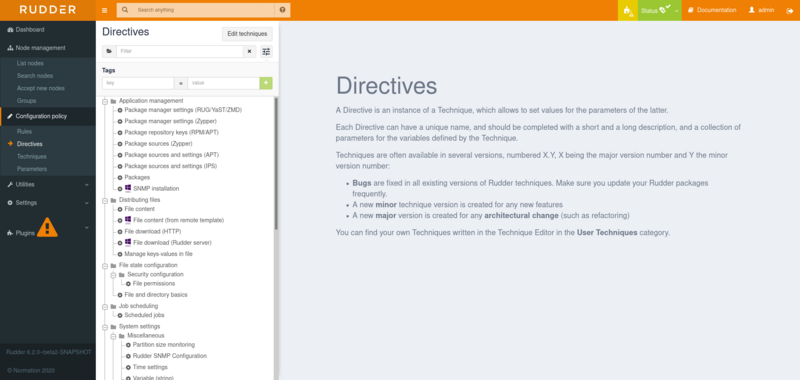Click Windows icon beside File download (Rudder server)
The image size is (800, 380).
(128, 242)
